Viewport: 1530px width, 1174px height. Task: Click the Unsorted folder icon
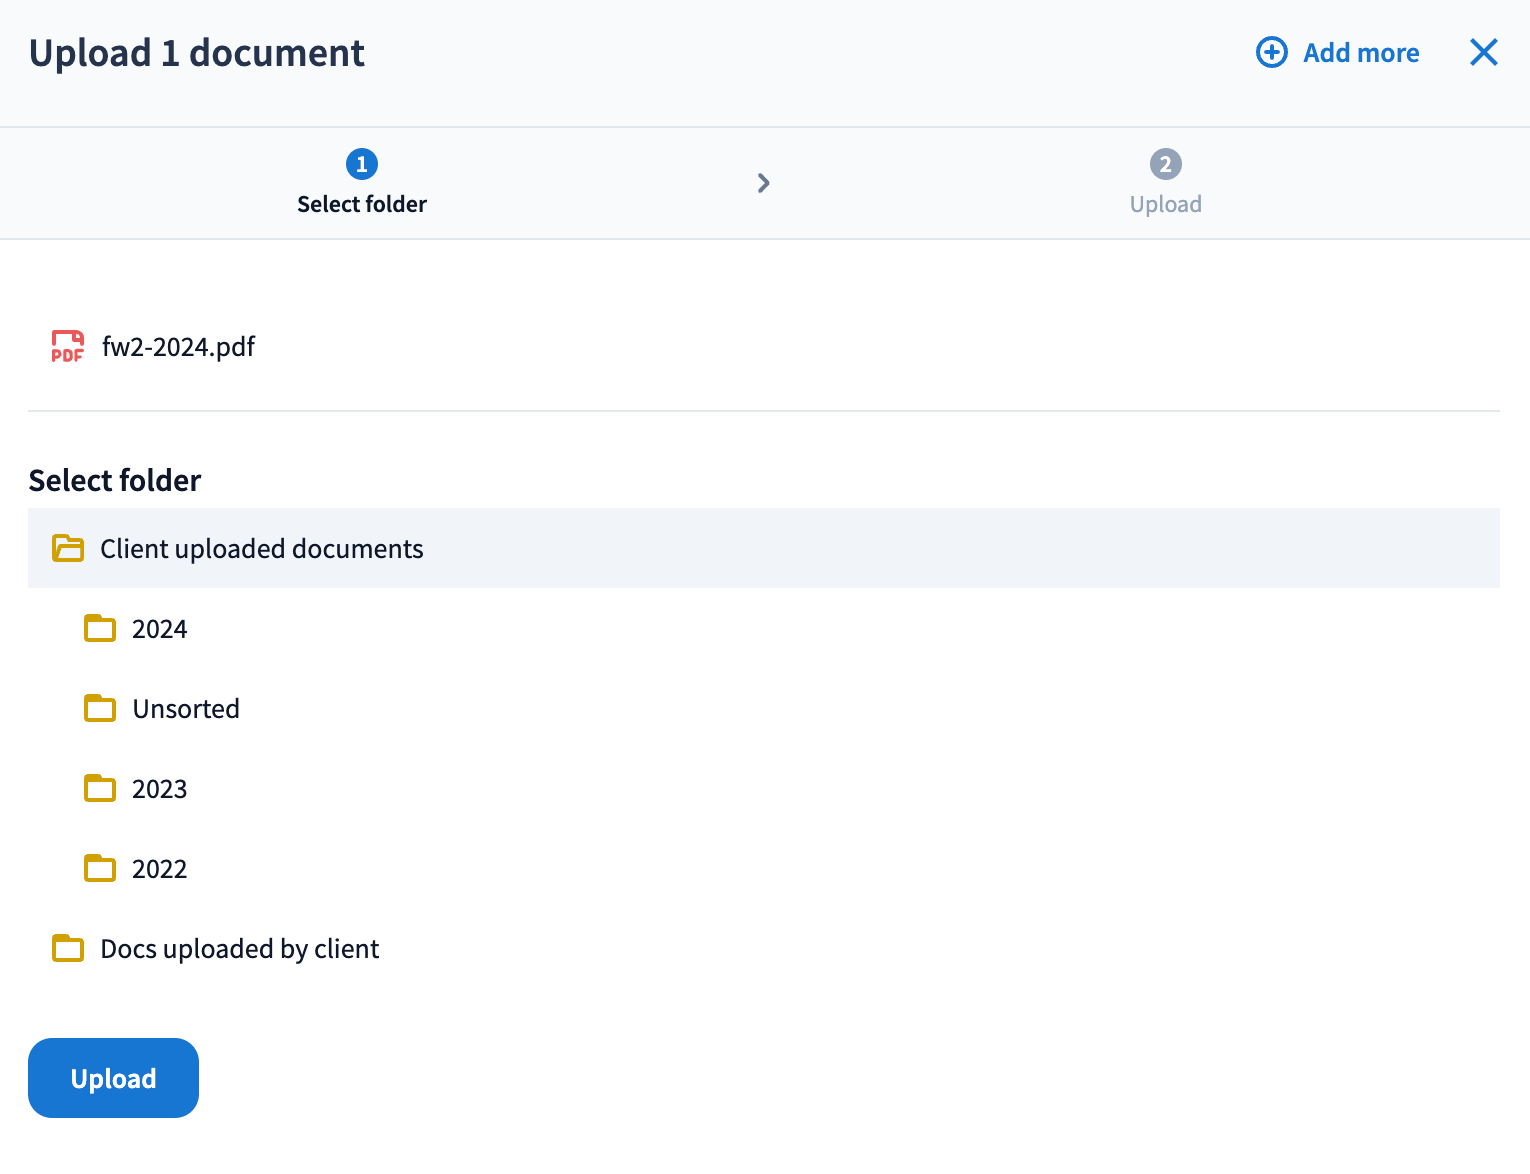[x=100, y=708]
